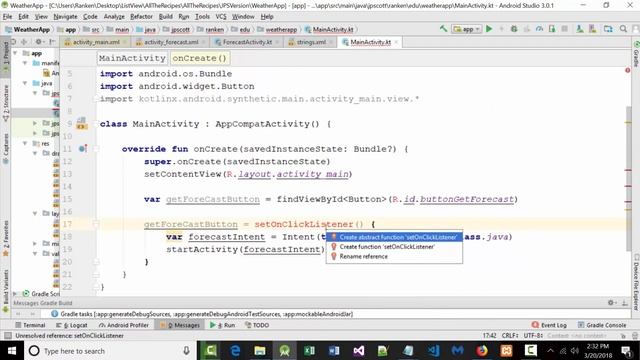The image size is (640, 360).
Task: Click the onCreate() breadcrumb in editor header
Action: [x=199, y=58]
